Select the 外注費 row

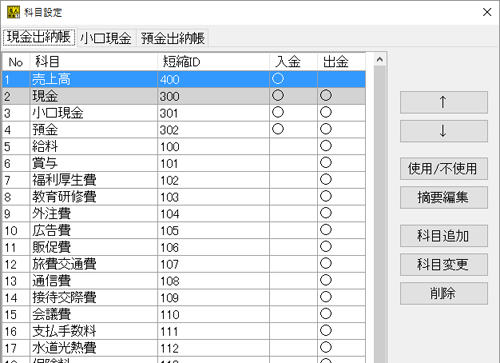184,214
